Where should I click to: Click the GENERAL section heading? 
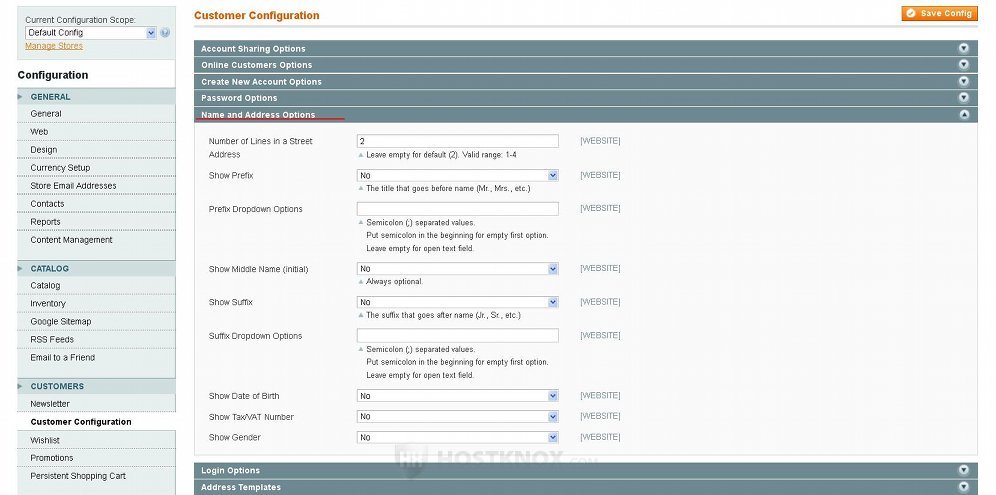click(50, 97)
